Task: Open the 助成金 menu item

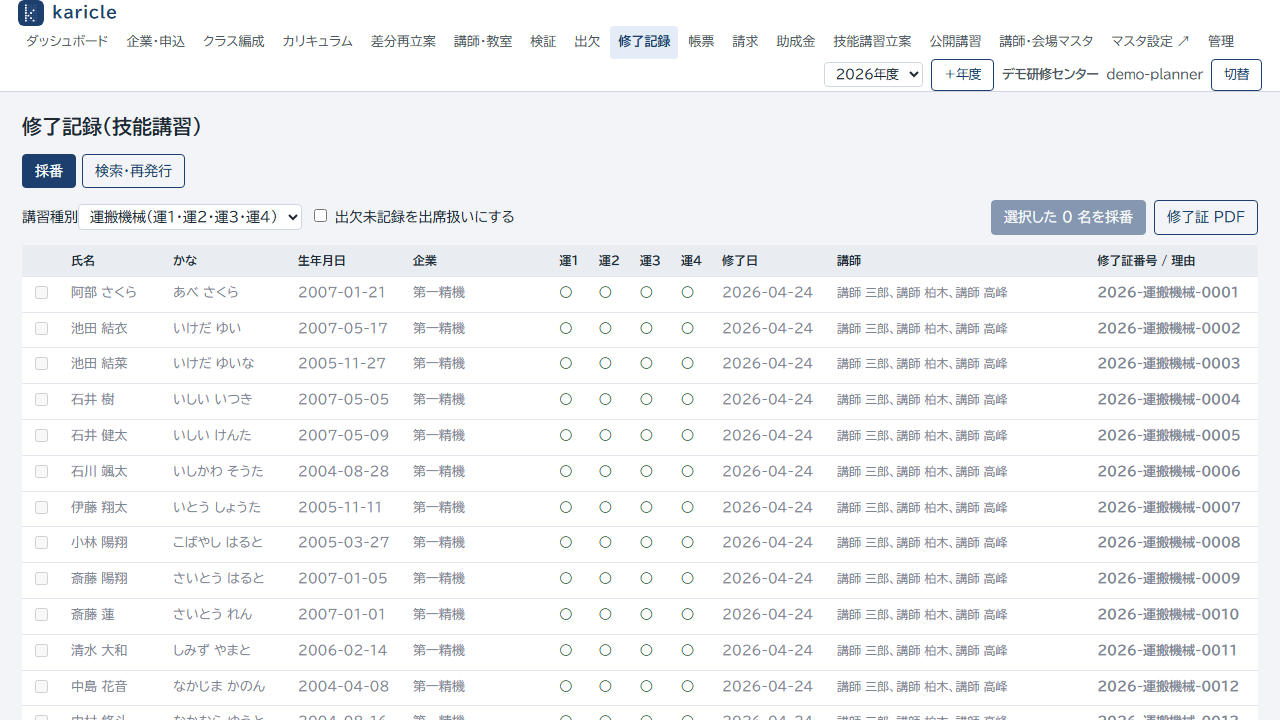Action: (x=796, y=42)
